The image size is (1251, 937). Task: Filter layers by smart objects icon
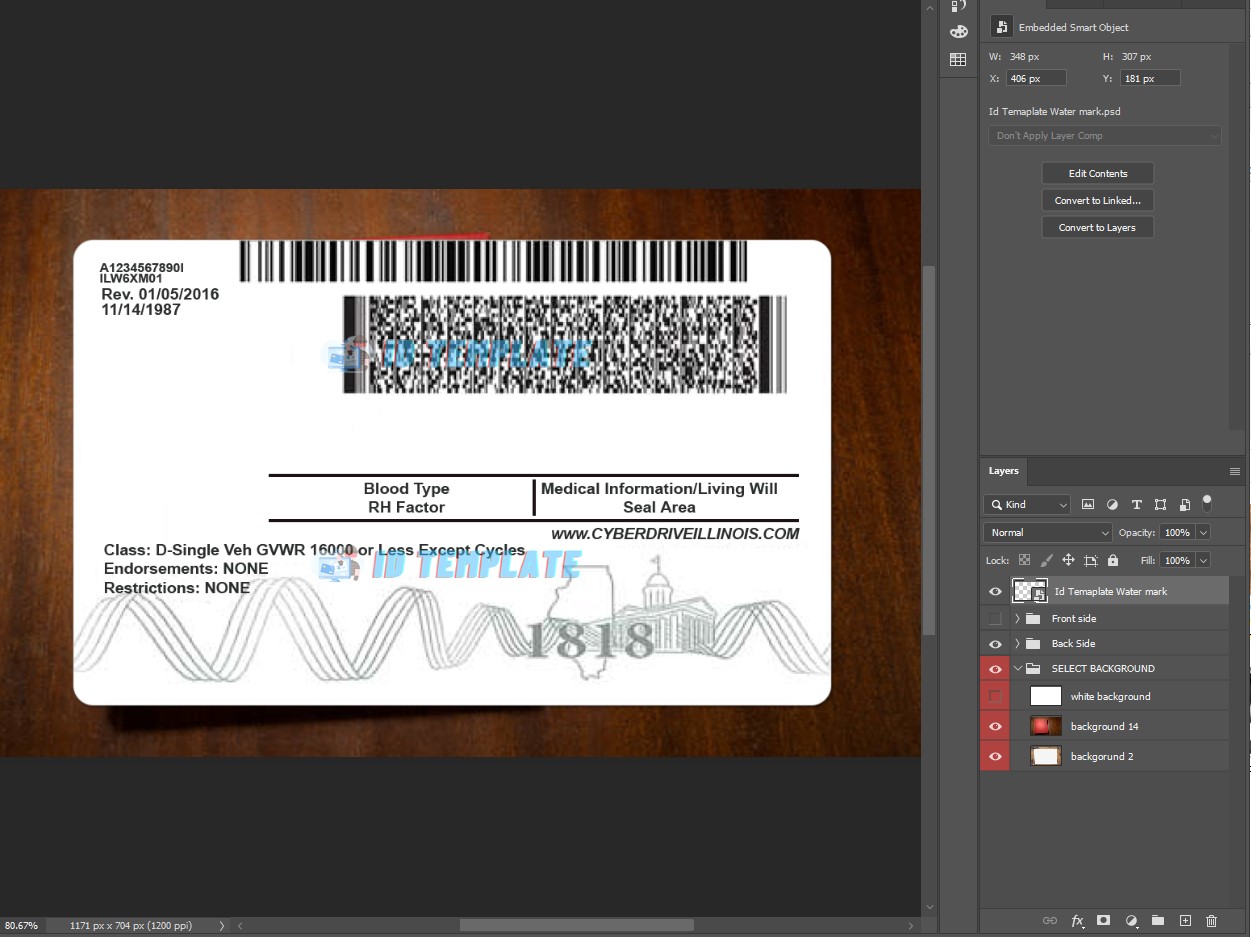click(1184, 505)
